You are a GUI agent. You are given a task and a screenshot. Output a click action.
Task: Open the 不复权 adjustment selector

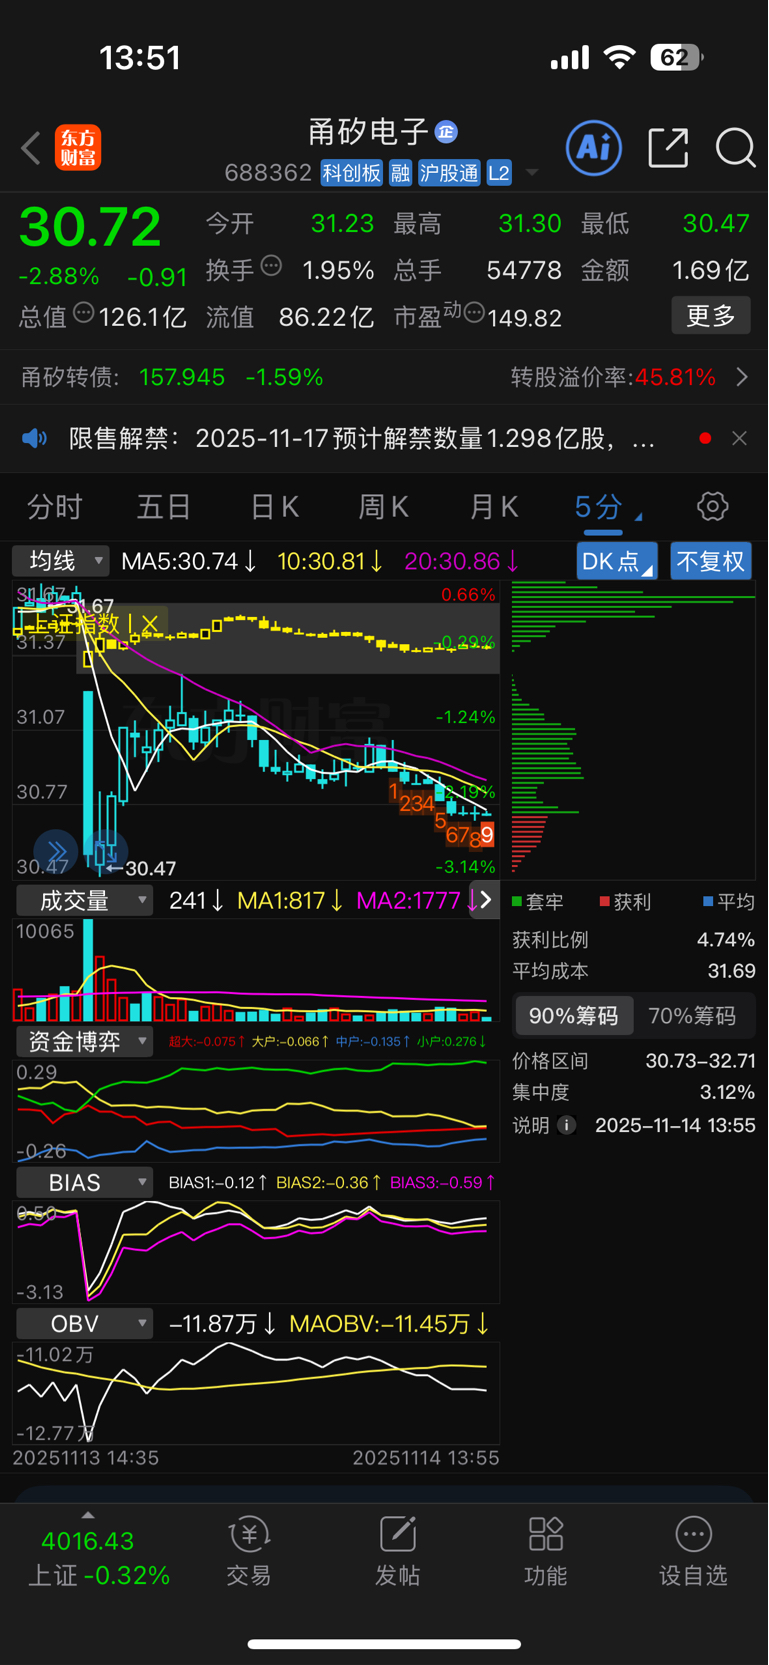(711, 561)
